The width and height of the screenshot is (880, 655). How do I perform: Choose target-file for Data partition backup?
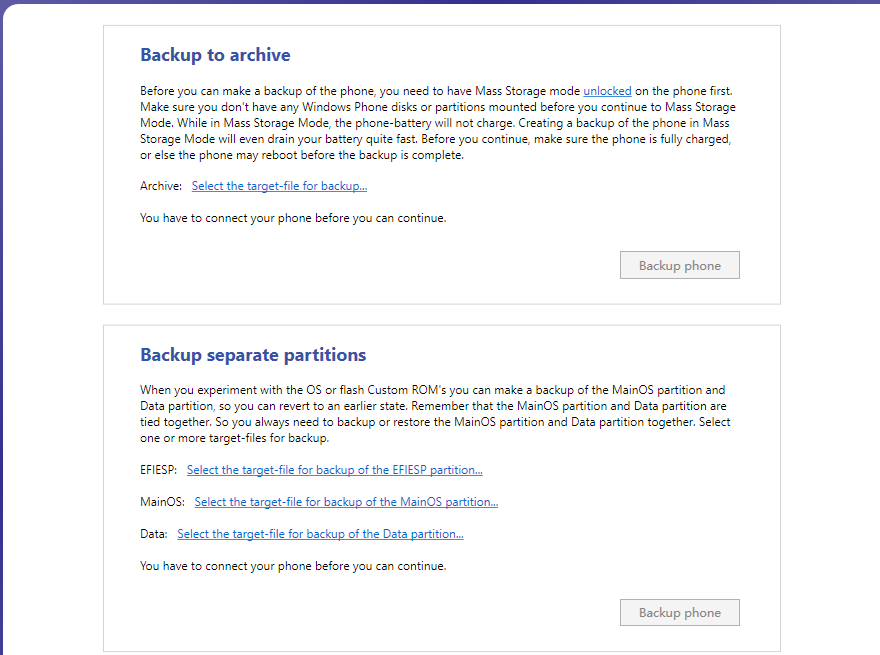pyautogui.click(x=320, y=534)
